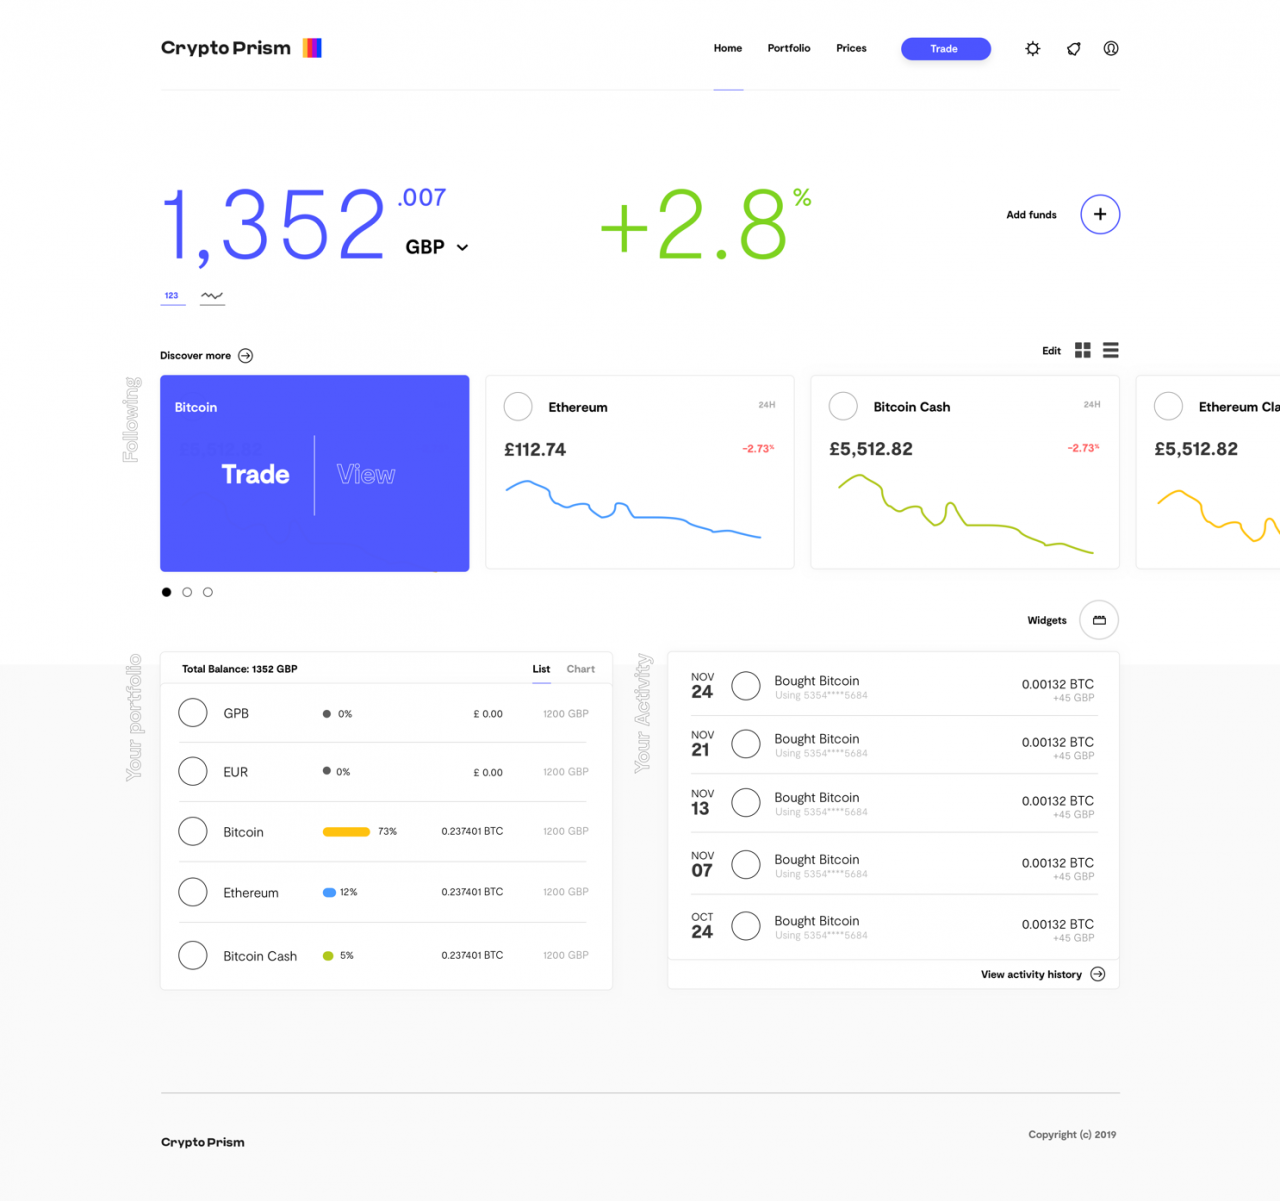1280x1201 pixels.
Task: Select the first carousel page dot
Action: 166,592
